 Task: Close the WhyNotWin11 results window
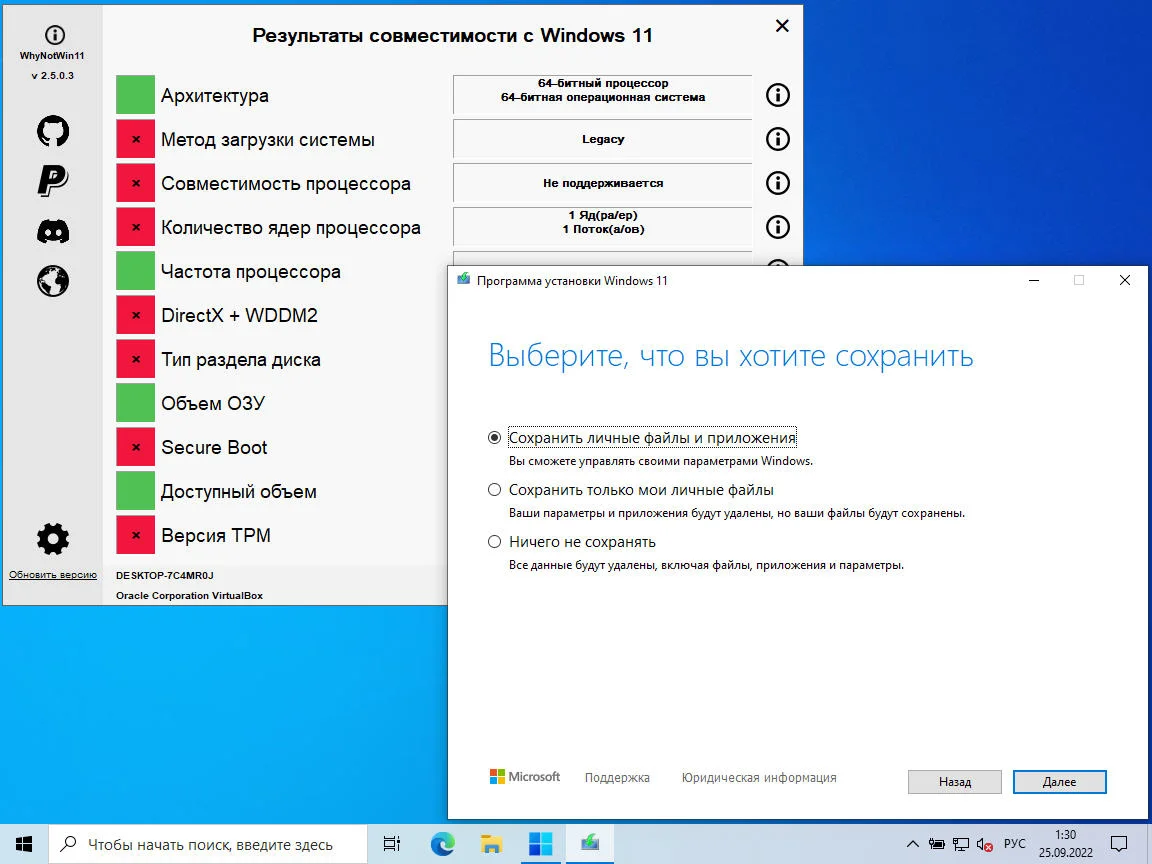782,26
